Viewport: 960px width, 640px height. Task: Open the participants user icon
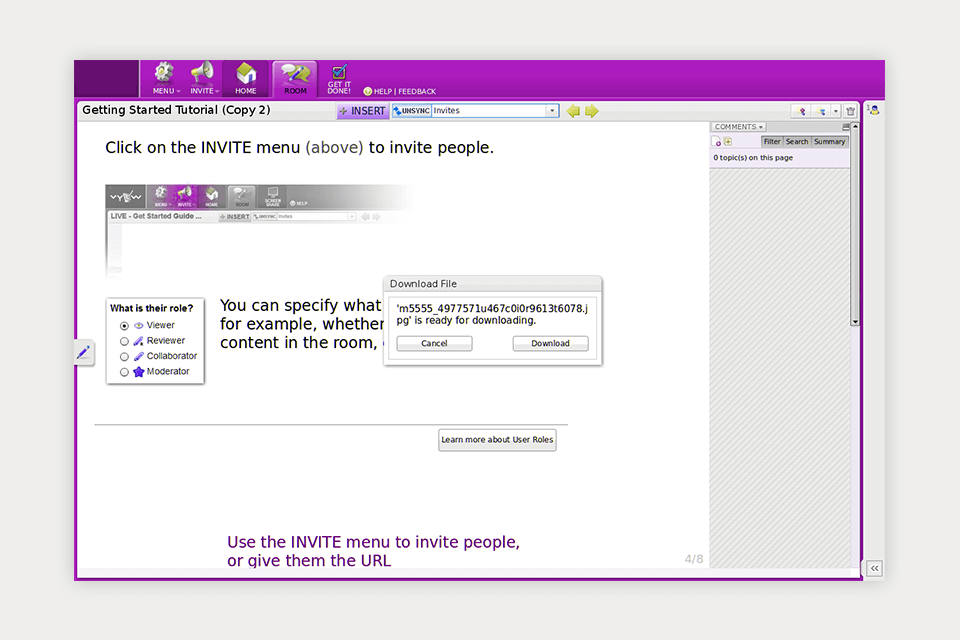coord(874,110)
